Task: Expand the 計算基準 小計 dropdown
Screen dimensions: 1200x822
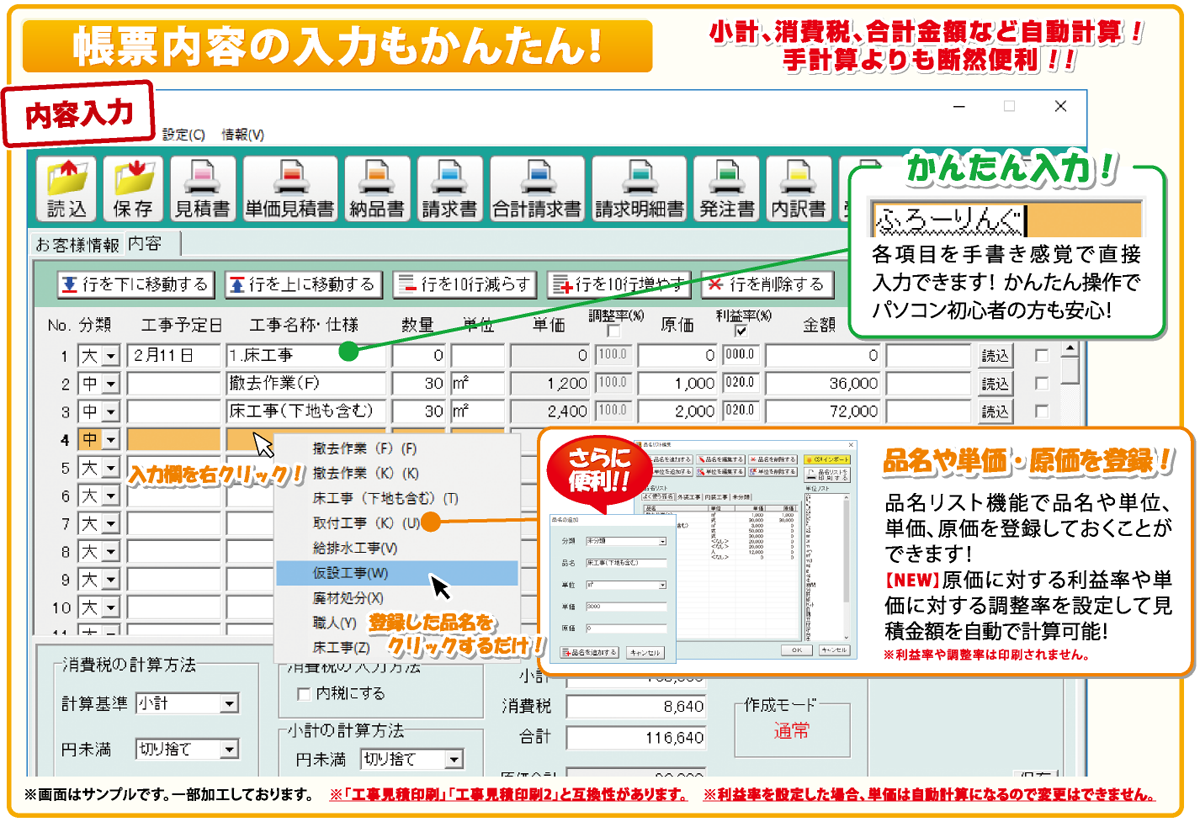Action: (229, 704)
